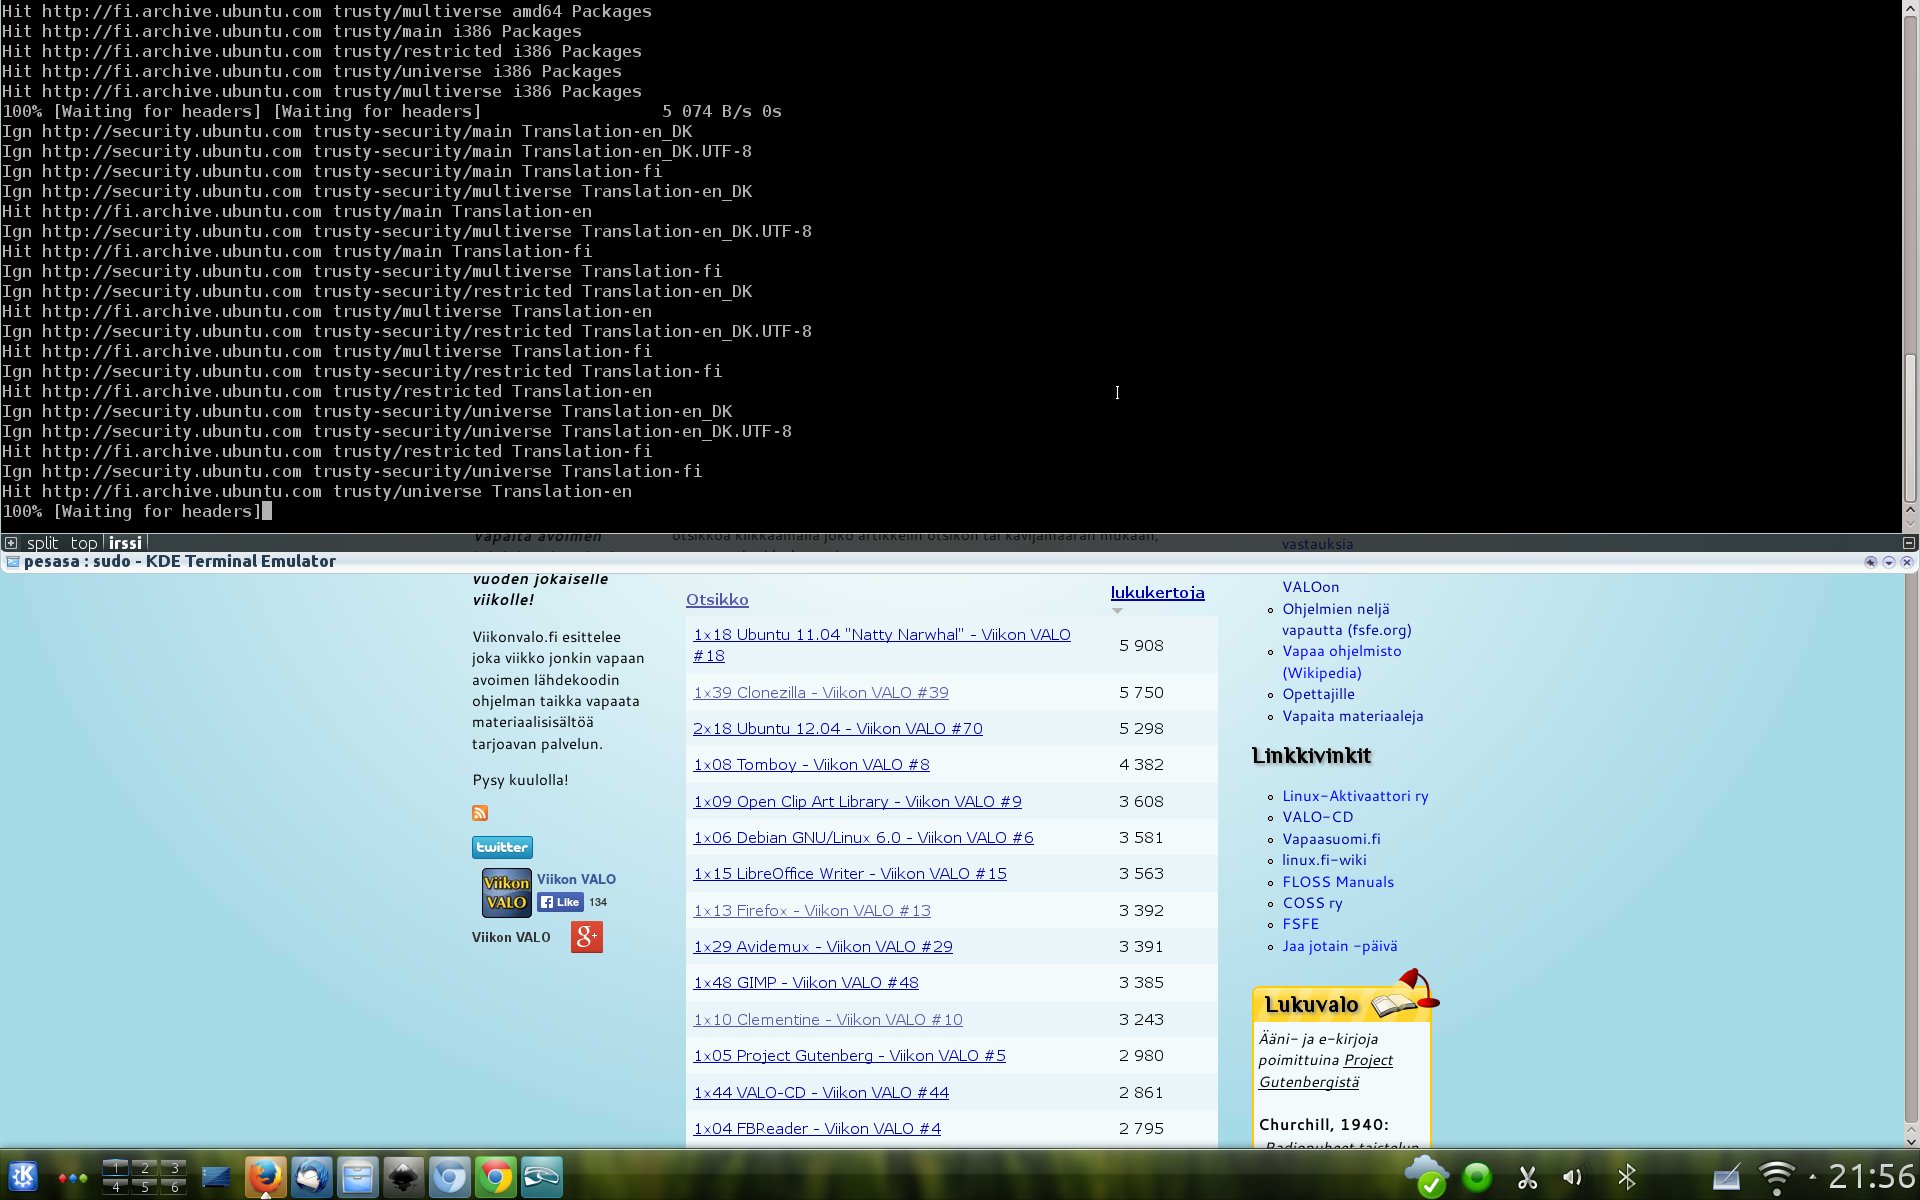Click the blue show-desktop icon in panel

(216, 1177)
